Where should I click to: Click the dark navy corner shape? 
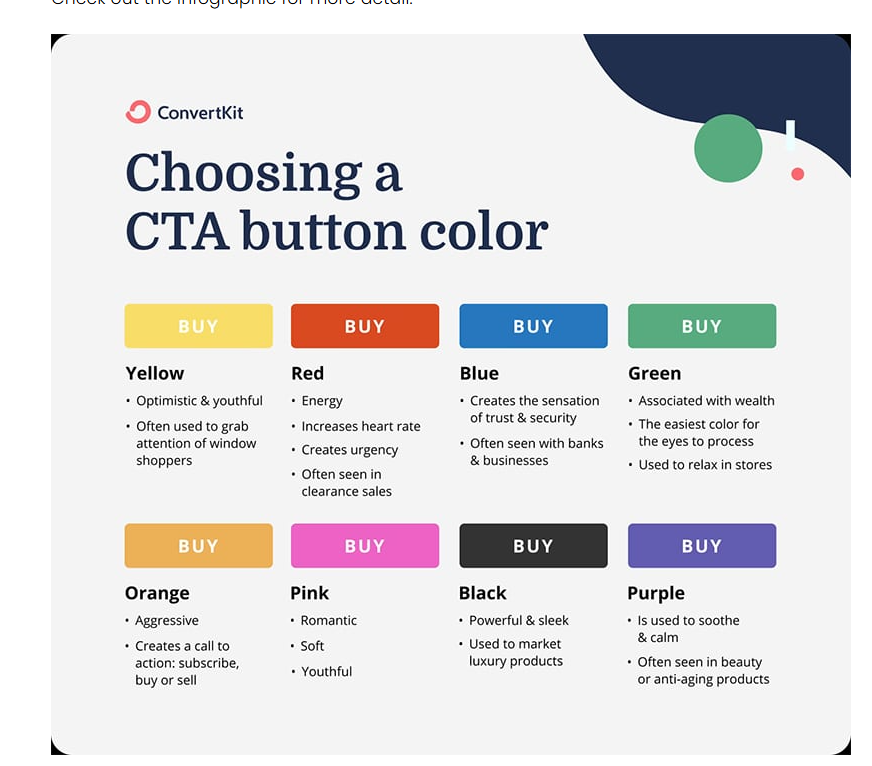[x=720, y=70]
